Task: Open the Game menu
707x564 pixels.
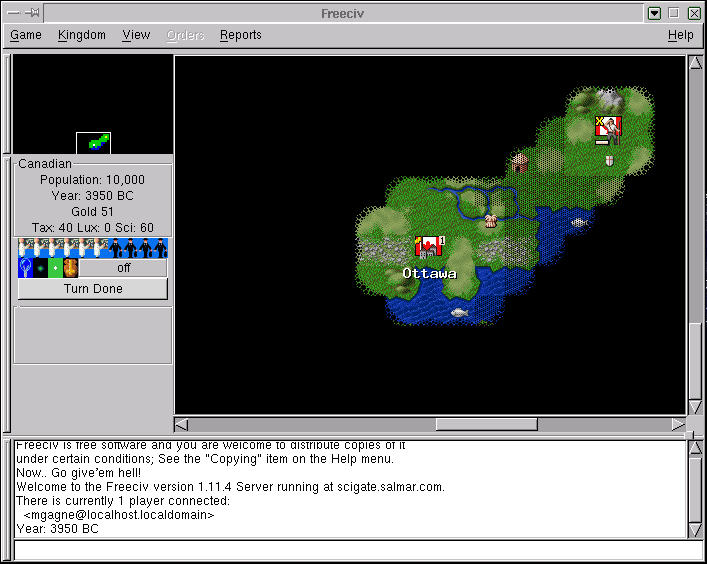Action: tap(26, 35)
